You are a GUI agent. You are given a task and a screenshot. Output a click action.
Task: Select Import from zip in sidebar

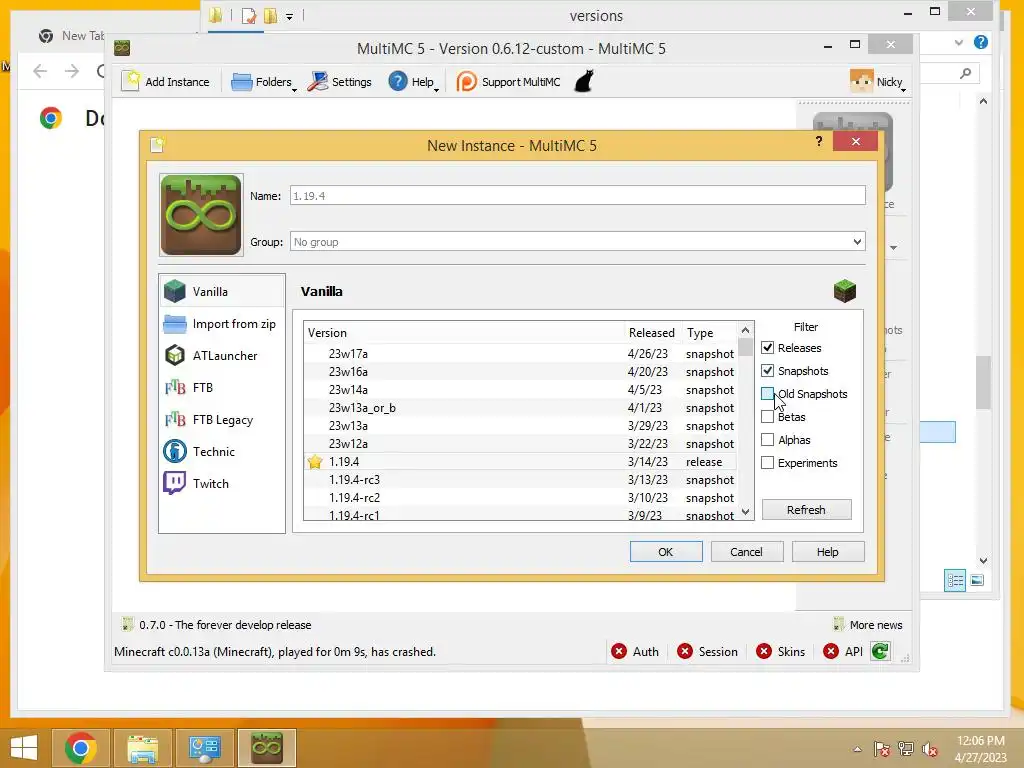[222, 323]
